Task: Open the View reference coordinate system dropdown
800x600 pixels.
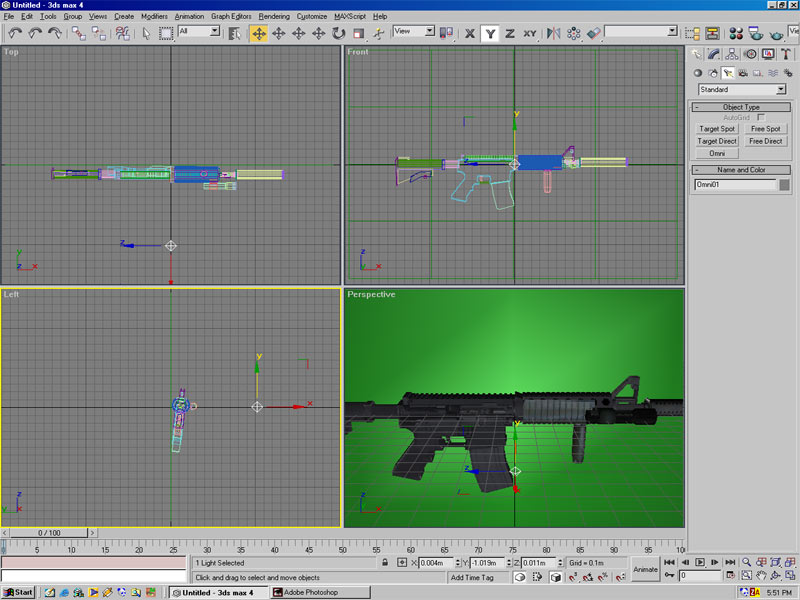Action: (x=414, y=32)
